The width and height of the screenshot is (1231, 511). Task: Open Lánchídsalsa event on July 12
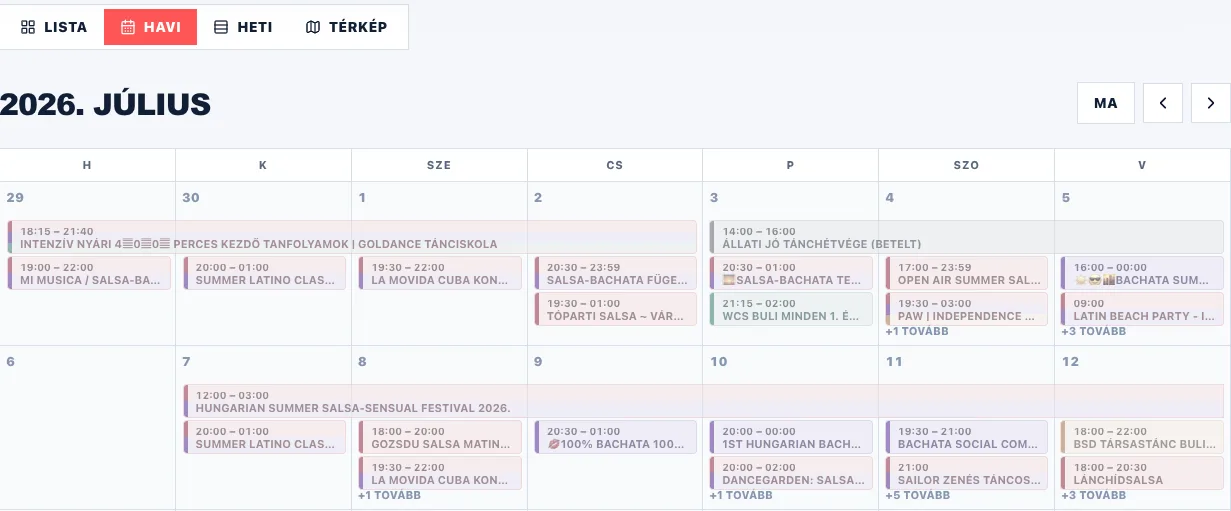(1142, 473)
